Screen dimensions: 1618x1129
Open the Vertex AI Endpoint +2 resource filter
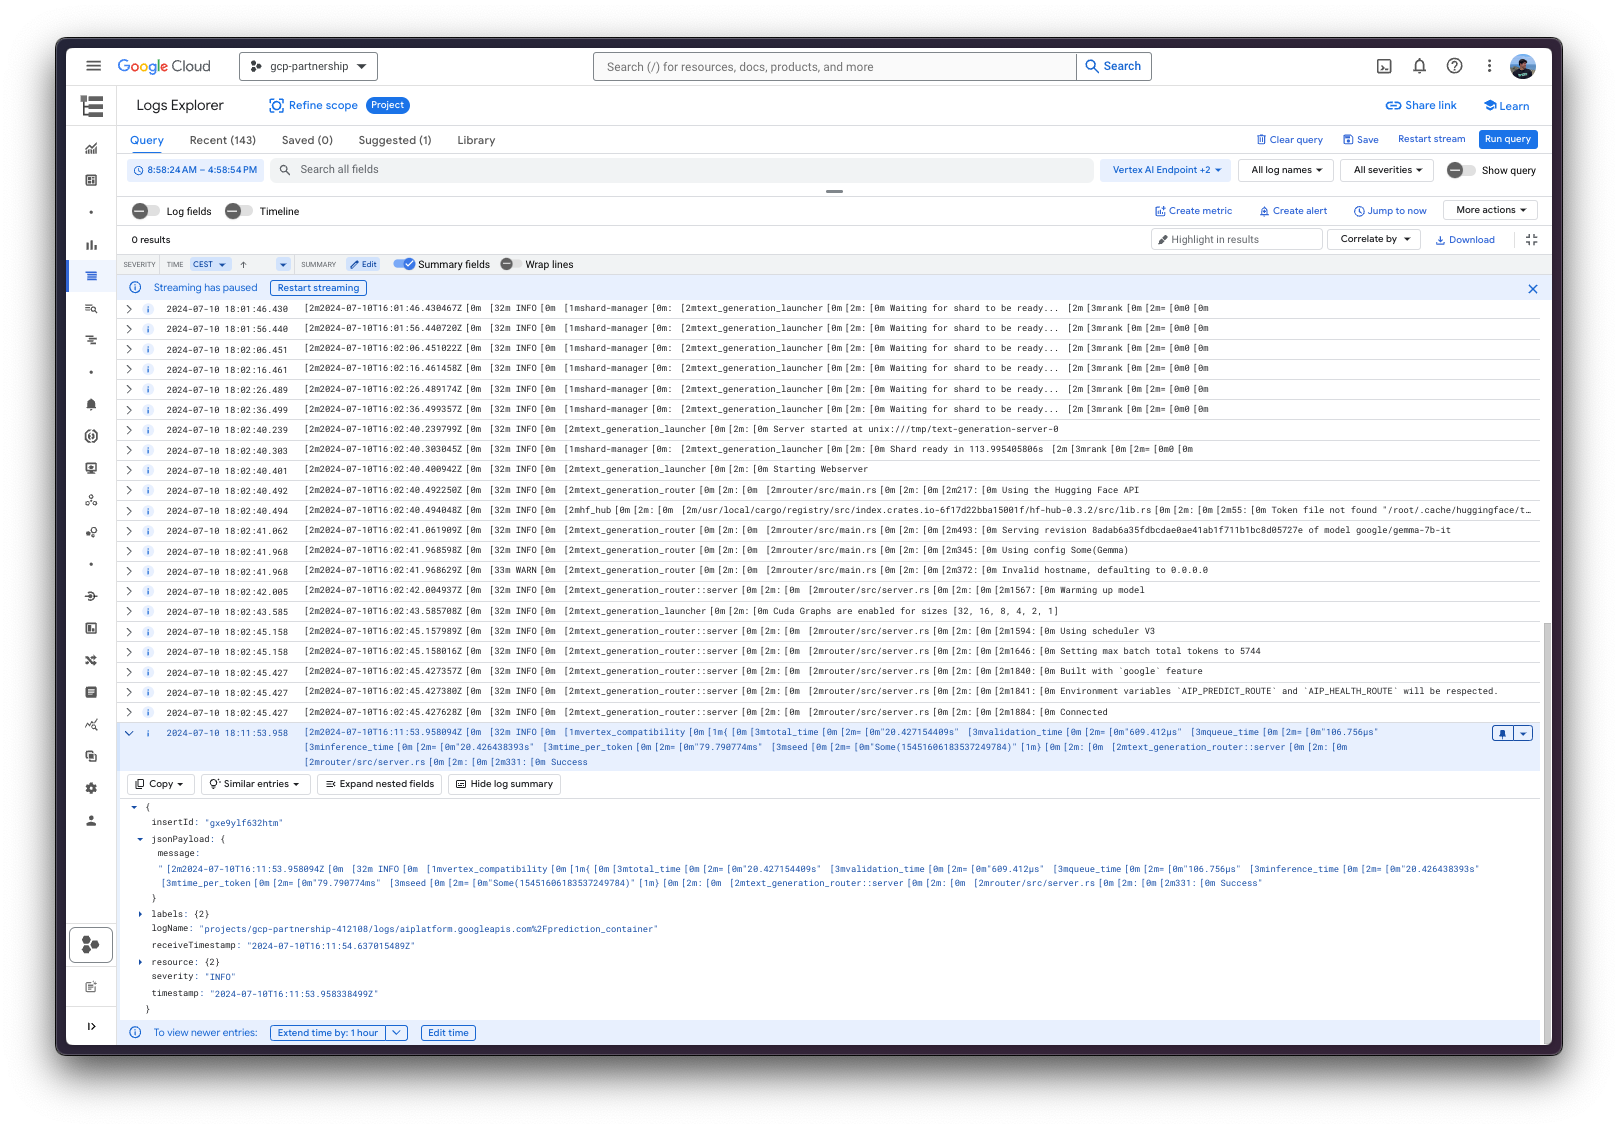(1166, 170)
